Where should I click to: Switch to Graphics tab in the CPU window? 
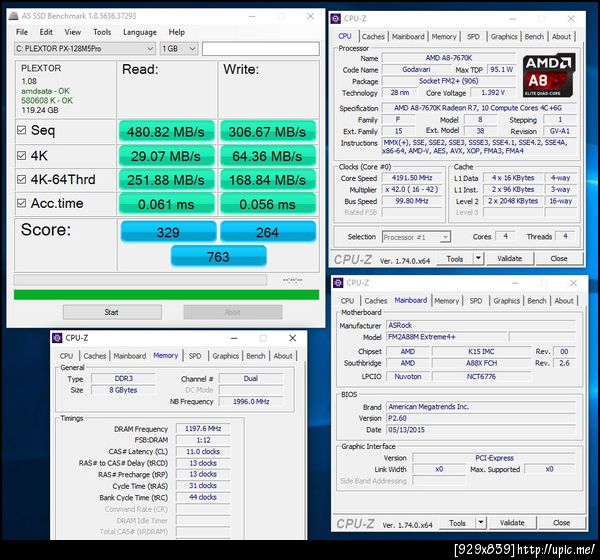click(504, 37)
